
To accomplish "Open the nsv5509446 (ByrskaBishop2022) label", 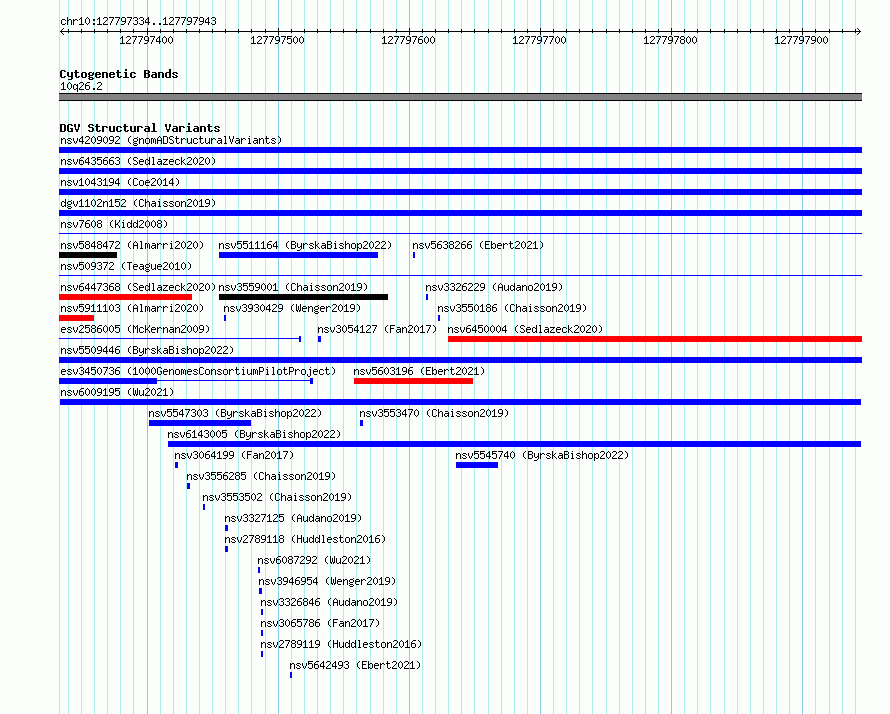I will tap(147, 350).
